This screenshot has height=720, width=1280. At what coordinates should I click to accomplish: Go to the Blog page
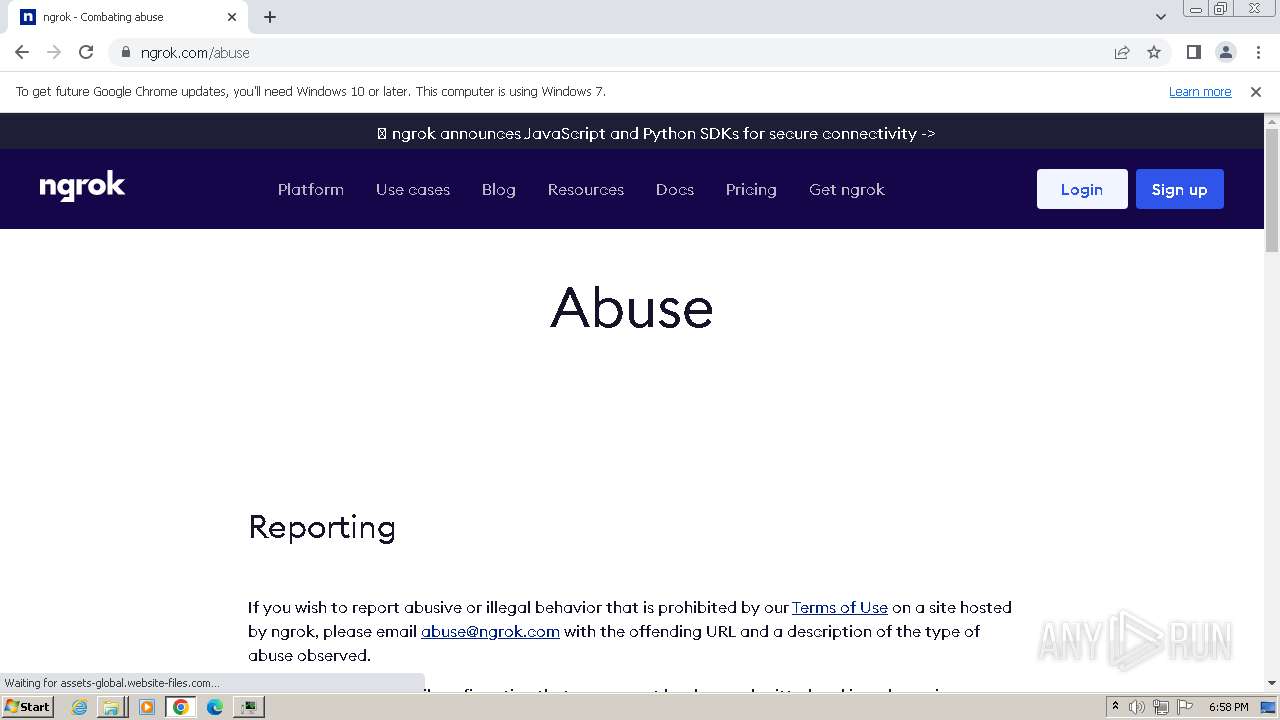pos(499,189)
